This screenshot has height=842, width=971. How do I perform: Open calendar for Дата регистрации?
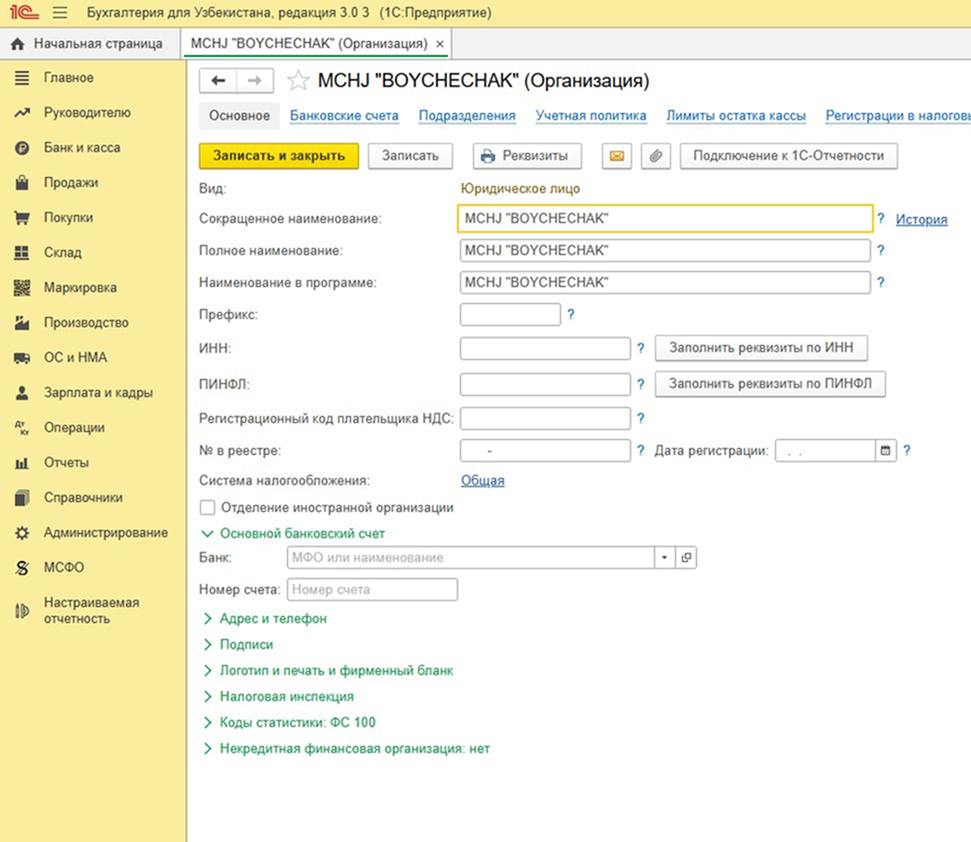tap(886, 451)
